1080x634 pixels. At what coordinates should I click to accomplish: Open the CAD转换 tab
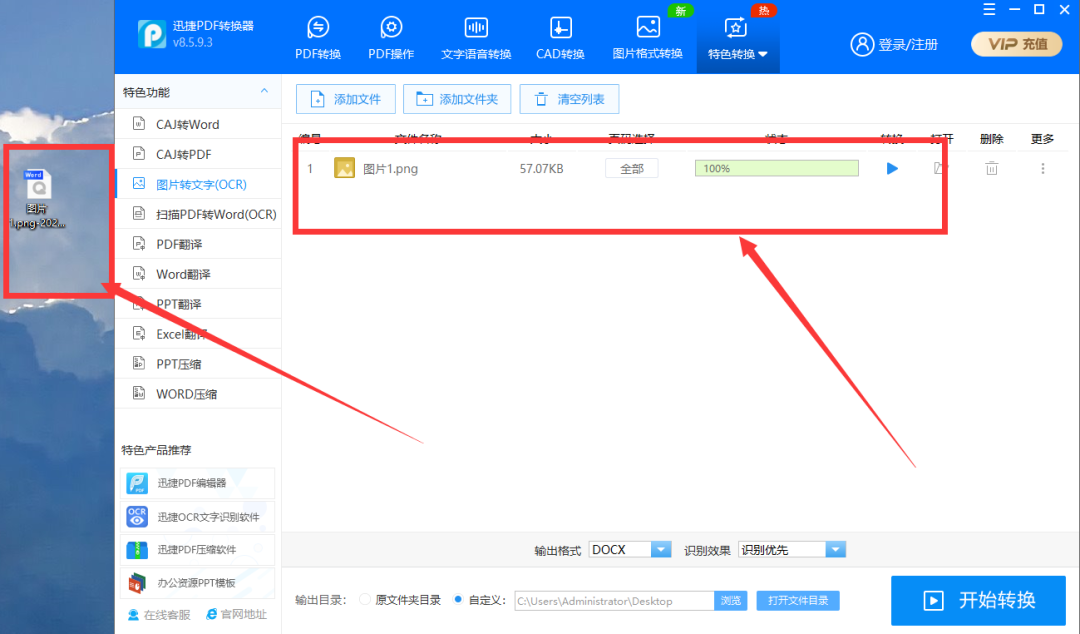[x=560, y=38]
